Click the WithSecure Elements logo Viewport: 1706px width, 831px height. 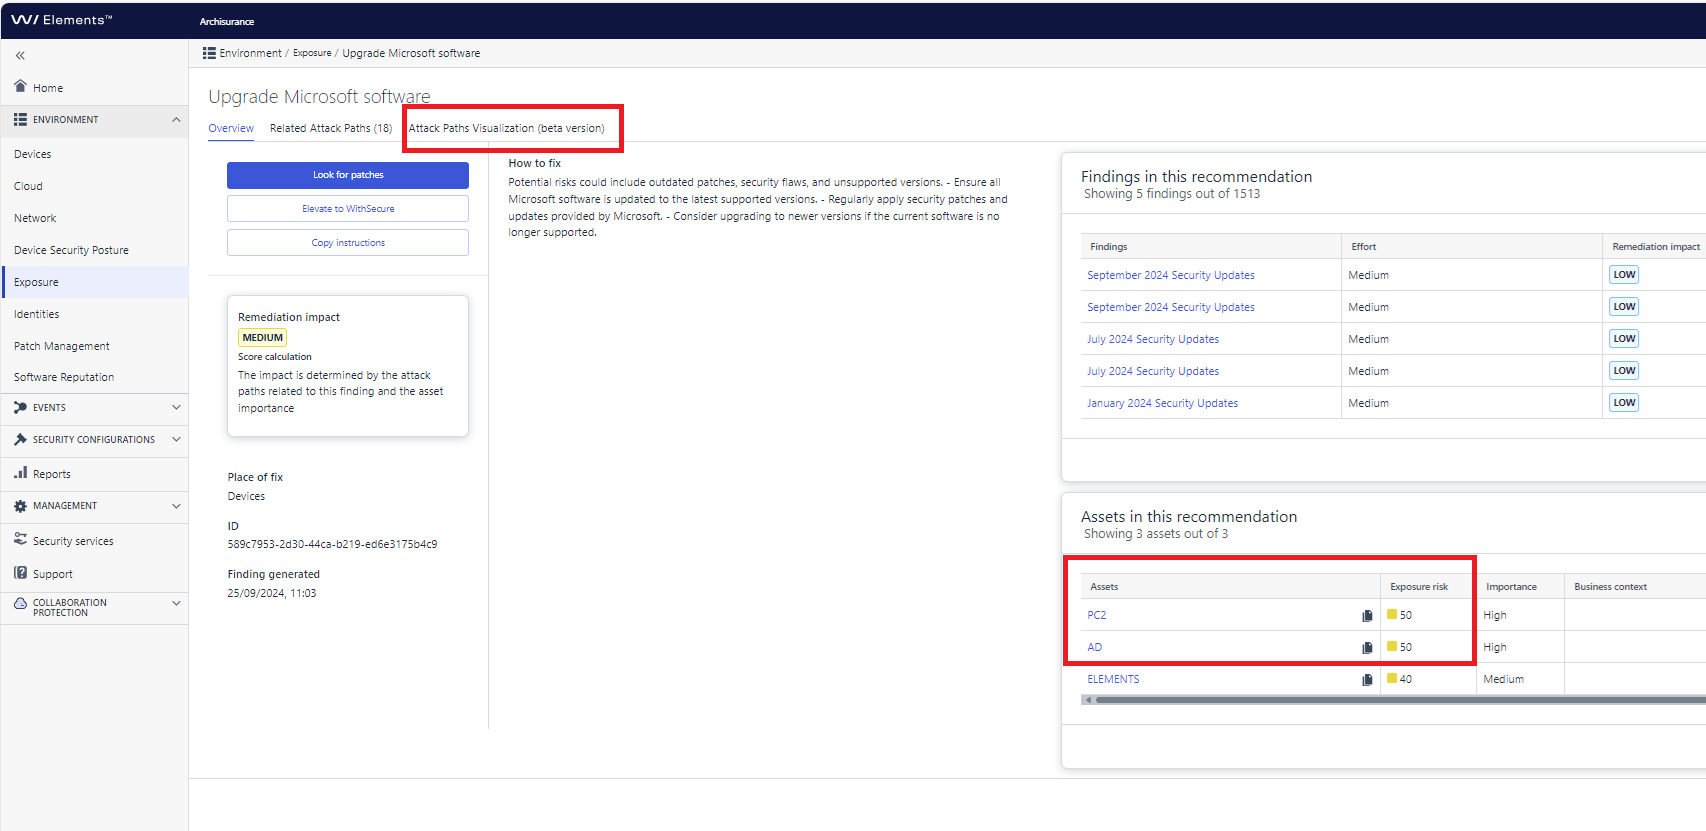pos(61,20)
